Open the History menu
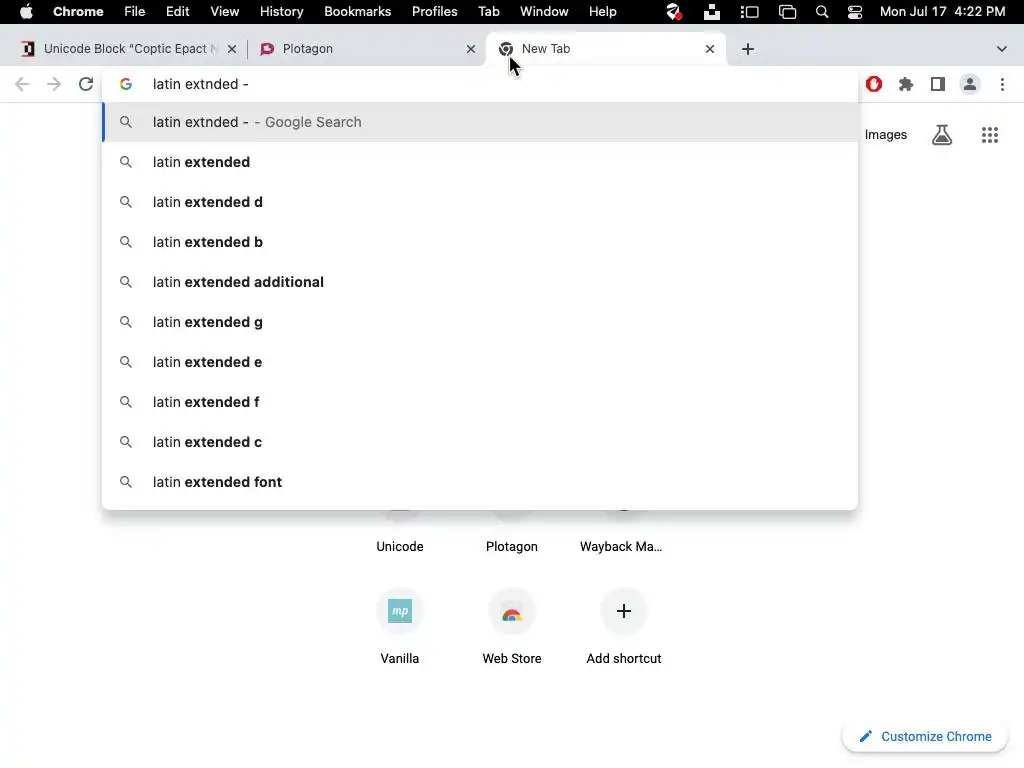This screenshot has height=768, width=1024. (x=281, y=12)
